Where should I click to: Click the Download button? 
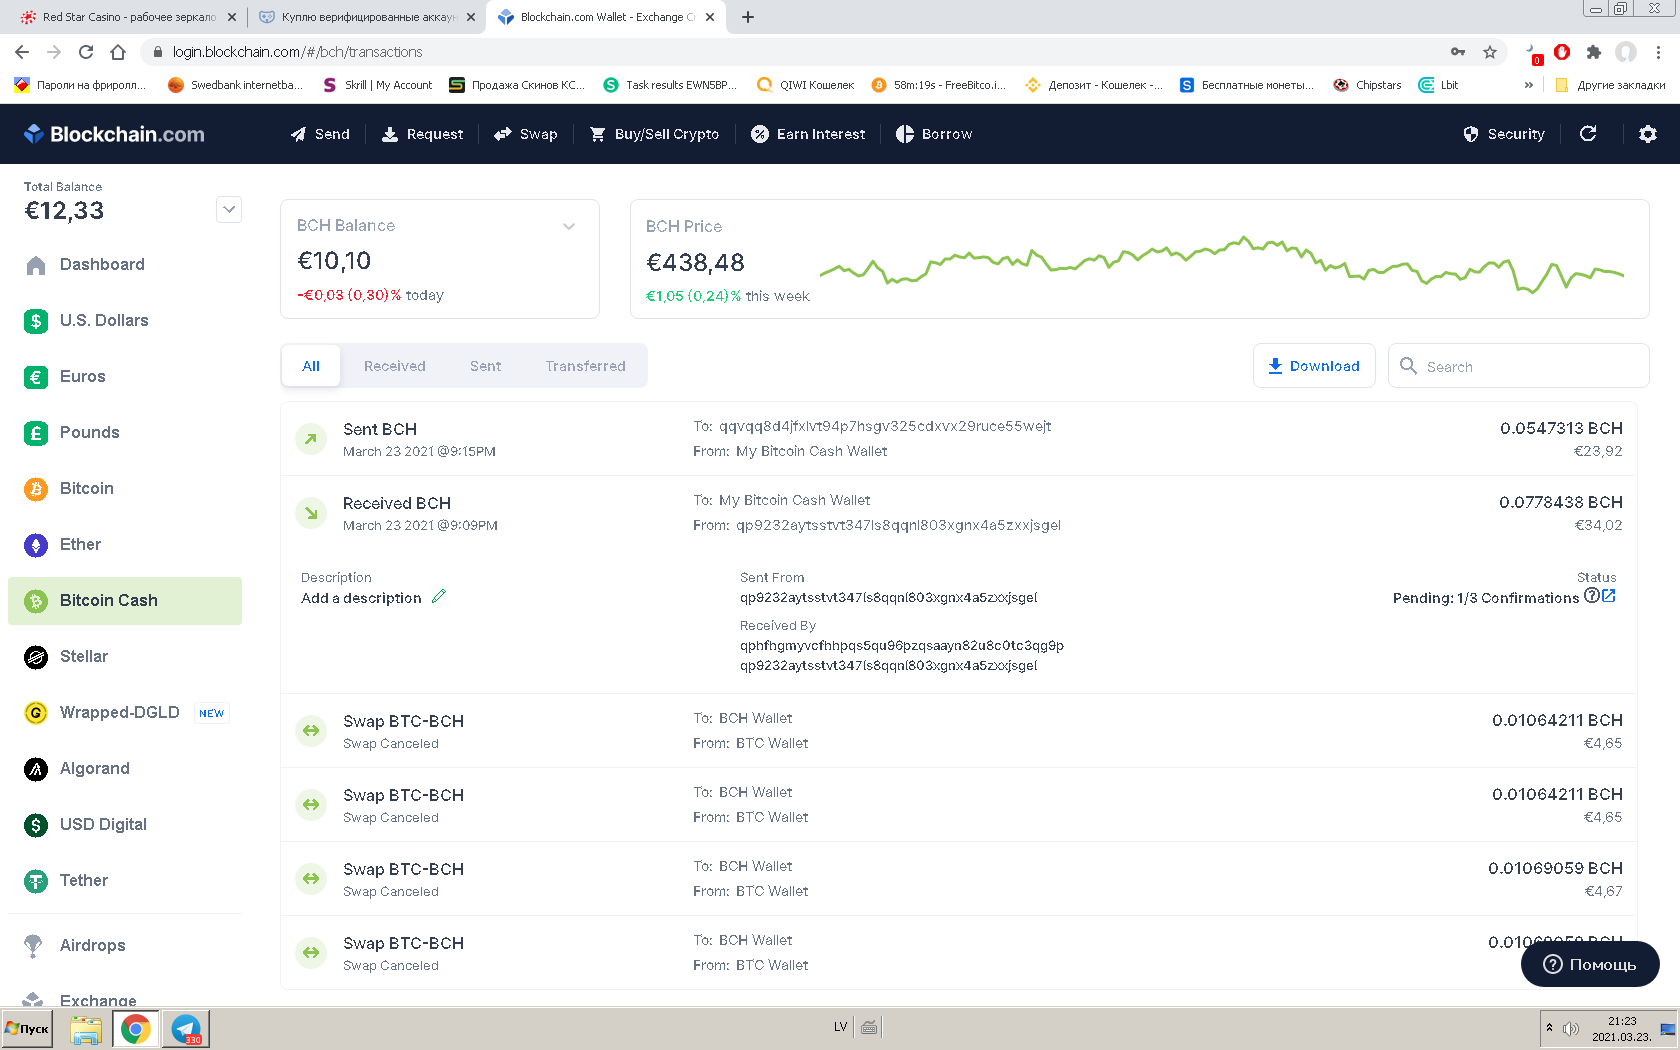tap(1314, 366)
